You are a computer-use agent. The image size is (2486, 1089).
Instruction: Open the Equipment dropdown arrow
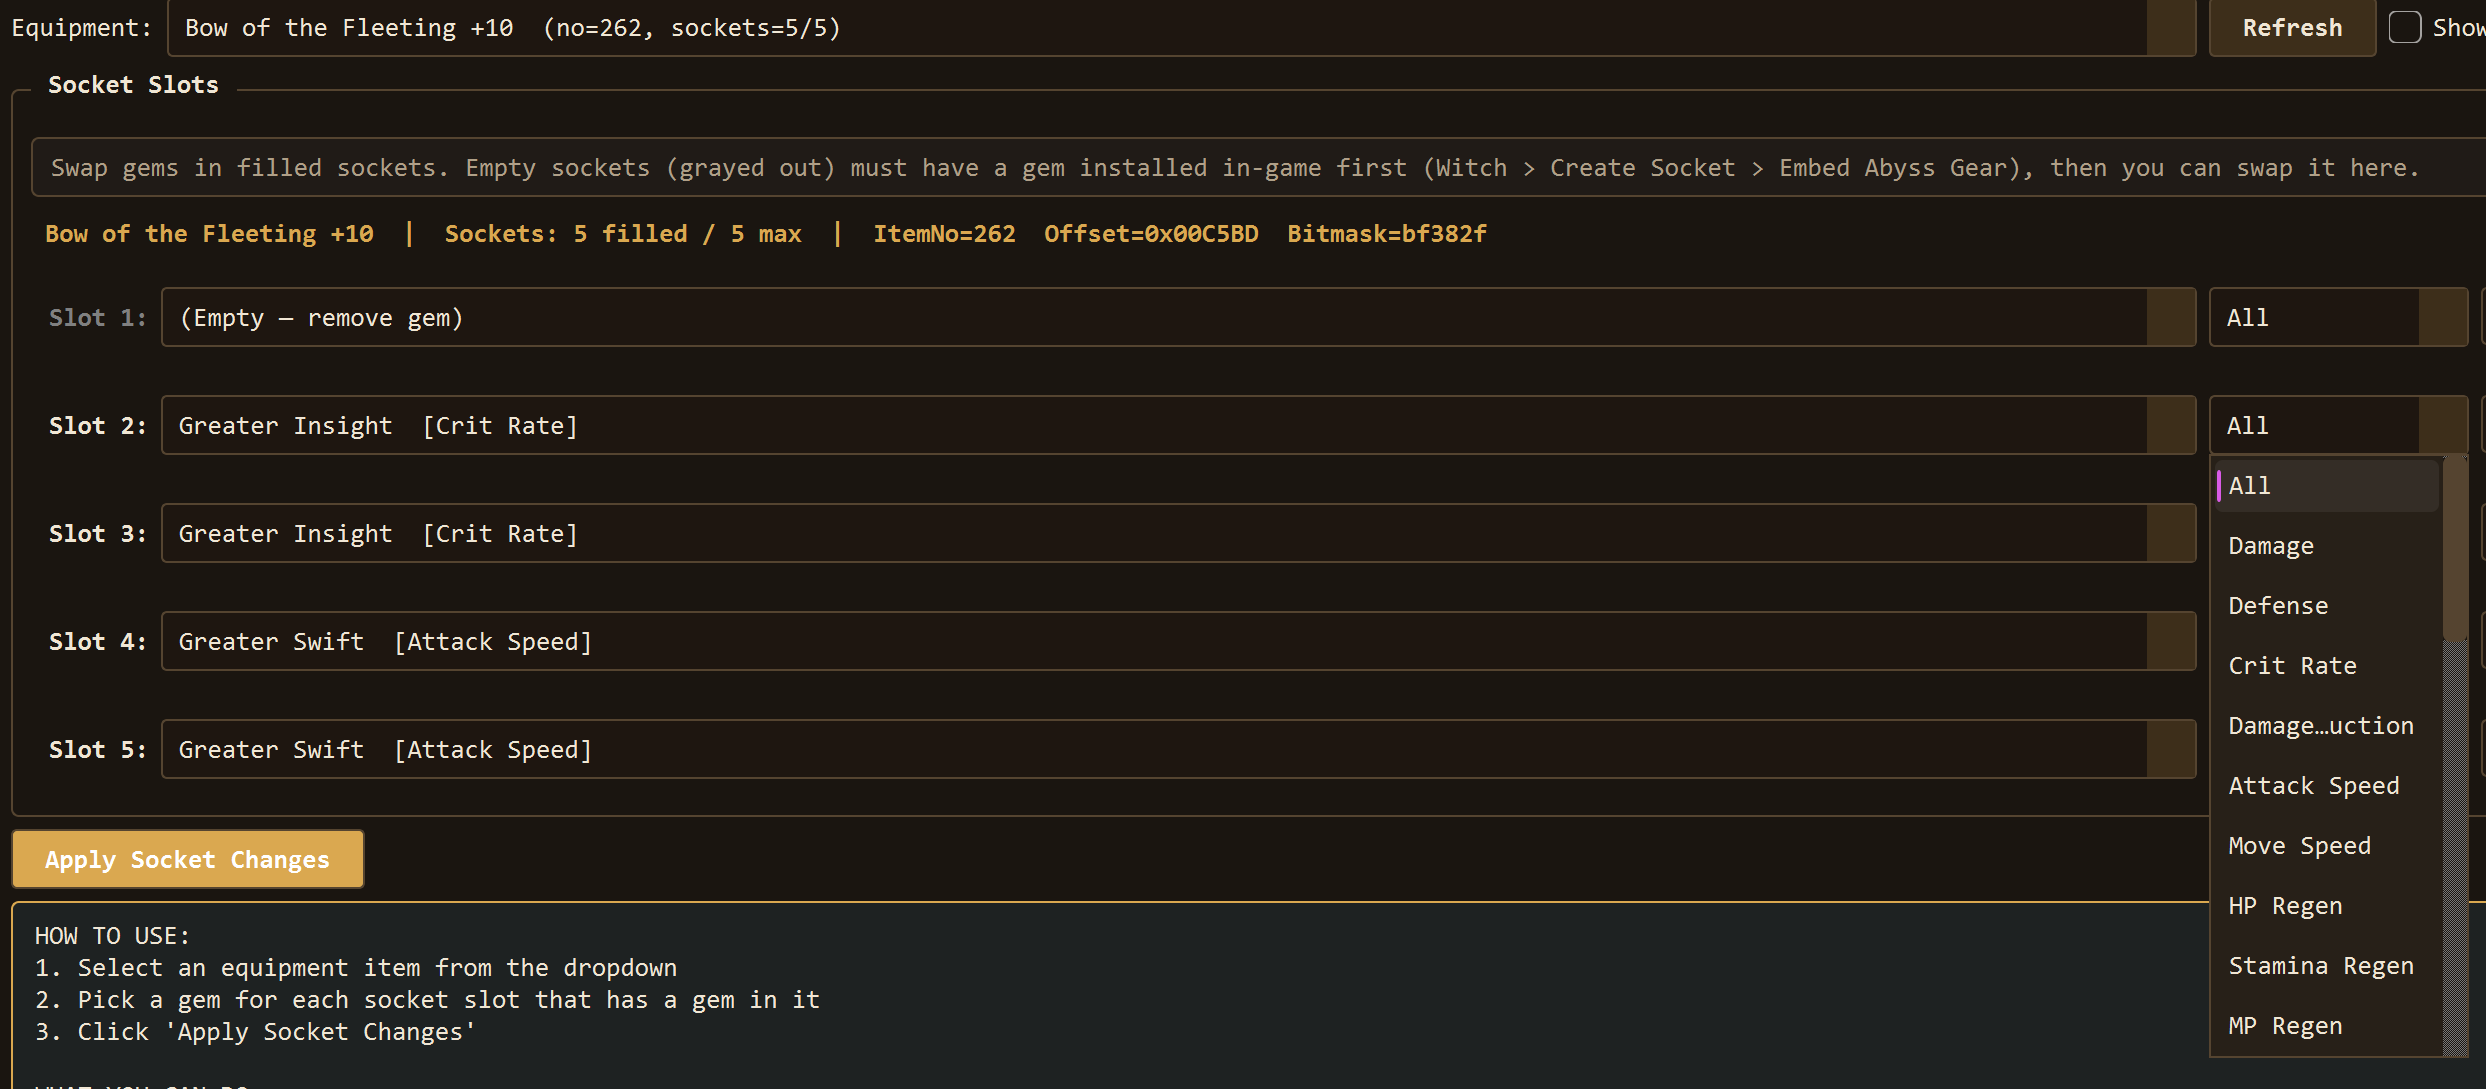click(2170, 28)
